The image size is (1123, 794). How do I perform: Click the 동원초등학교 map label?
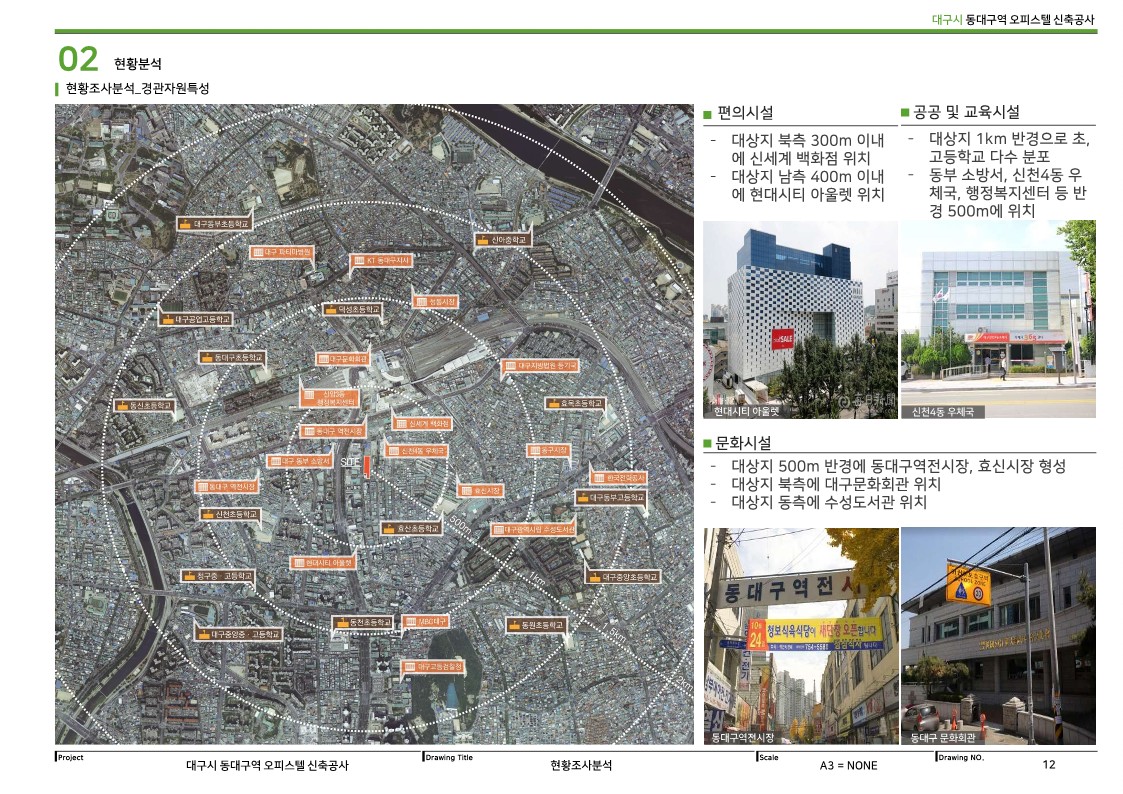pyautogui.click(x=536, y=625)
